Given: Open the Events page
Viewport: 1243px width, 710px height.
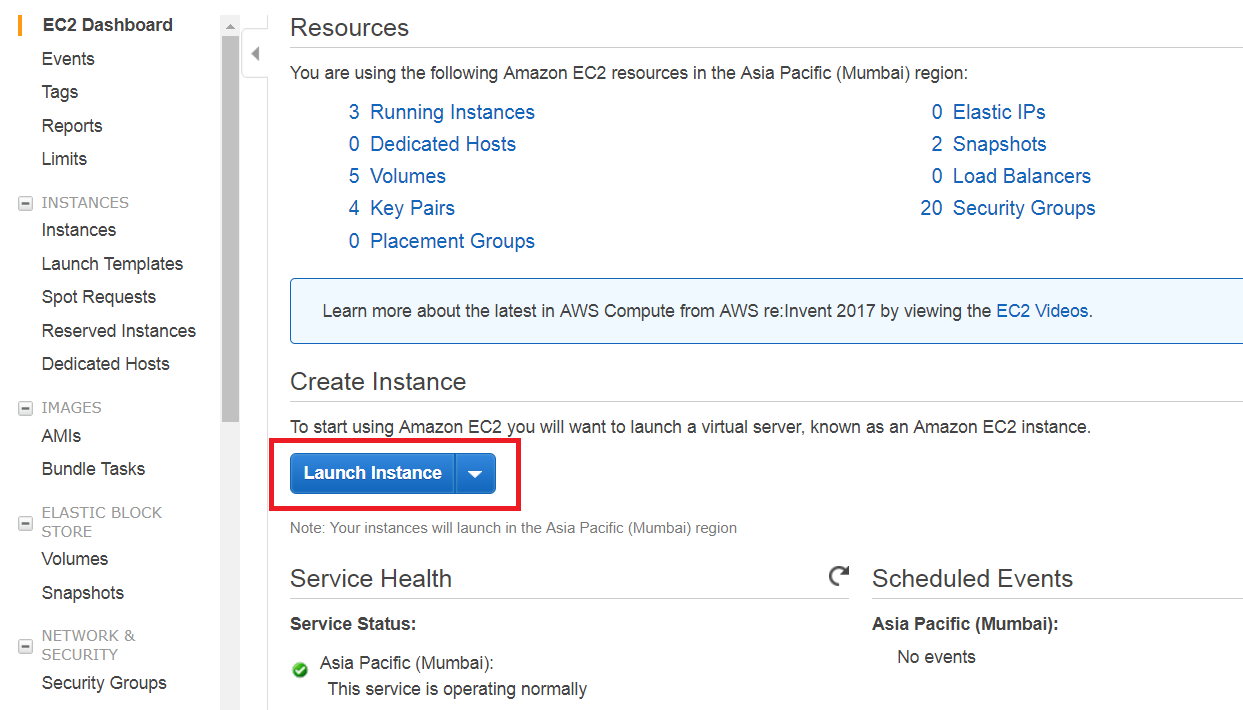Looking at the screenshot, I should (x=67, y=58).
